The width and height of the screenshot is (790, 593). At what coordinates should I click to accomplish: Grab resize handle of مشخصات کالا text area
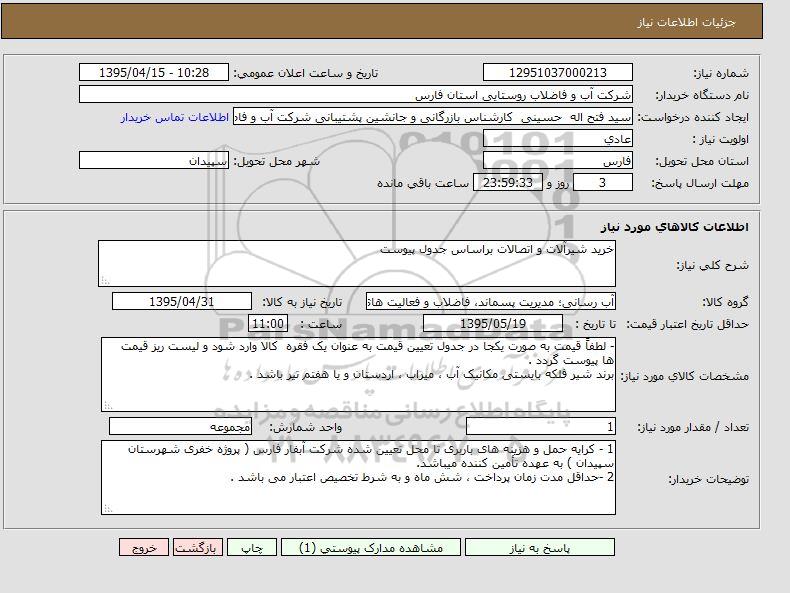click(x=108, y=406)
